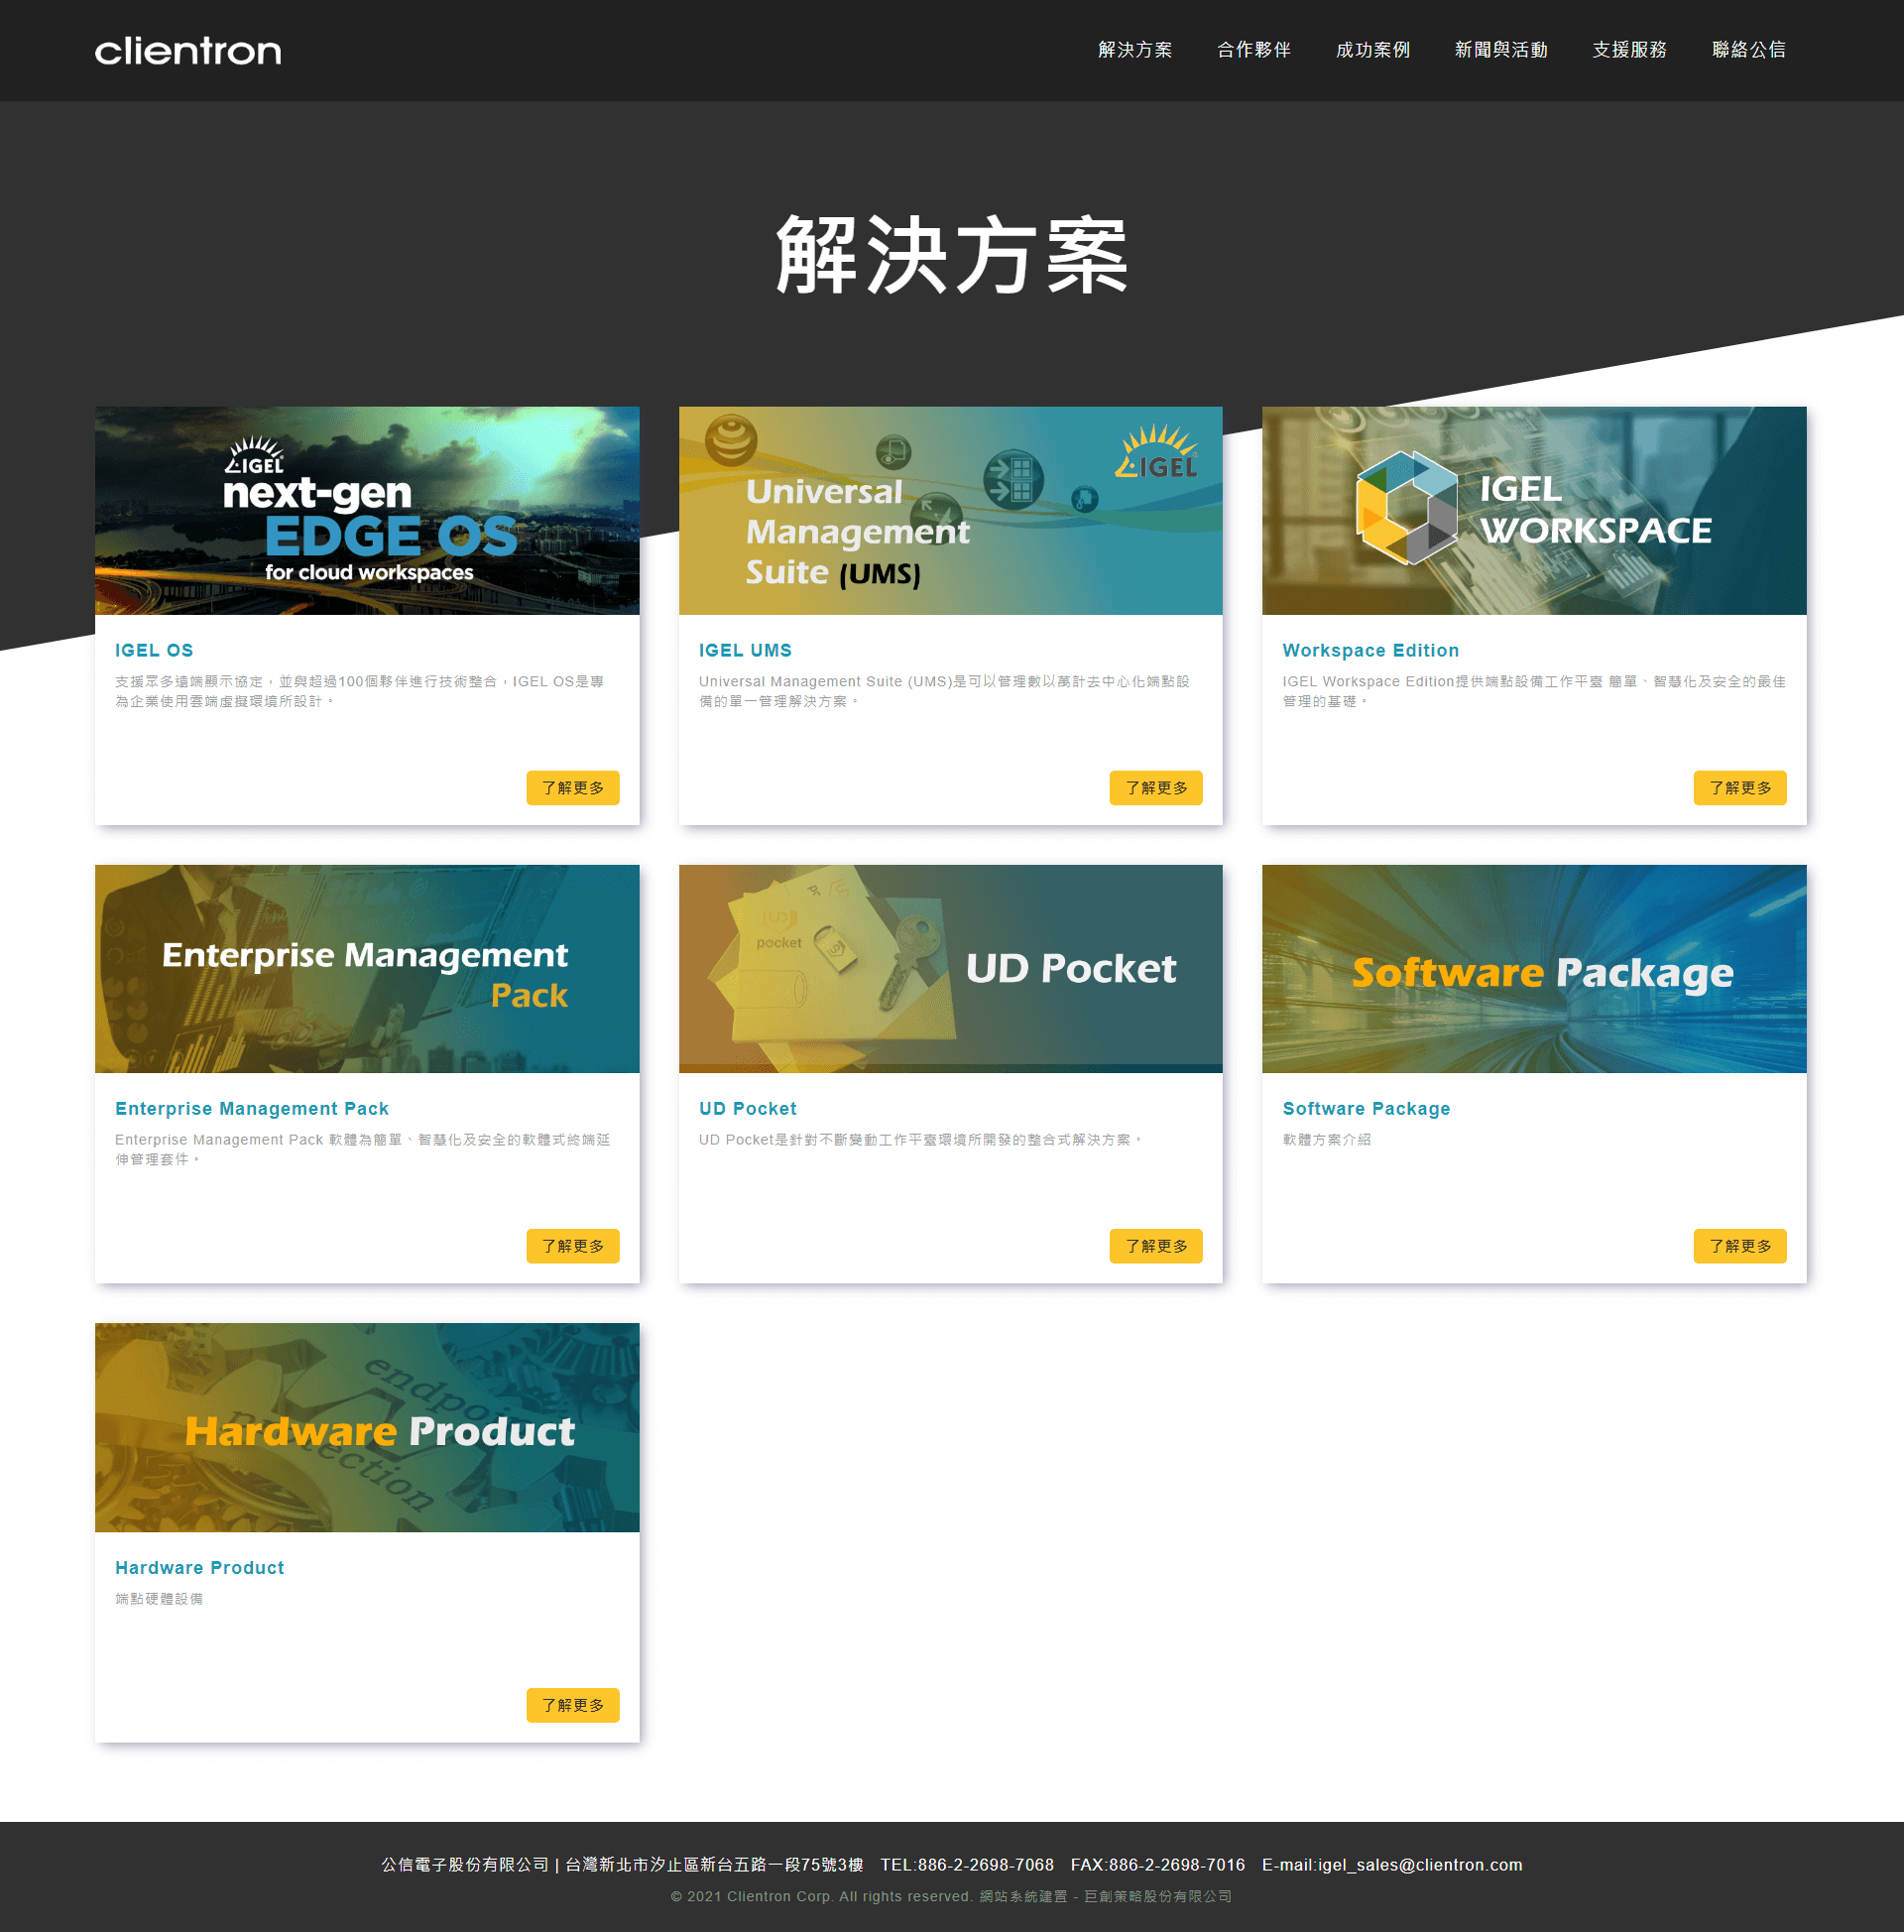Click the 軟體方案介紹 description text
The height and width of the screenshot is (1932, 1904).
tap(1327, 1139)
